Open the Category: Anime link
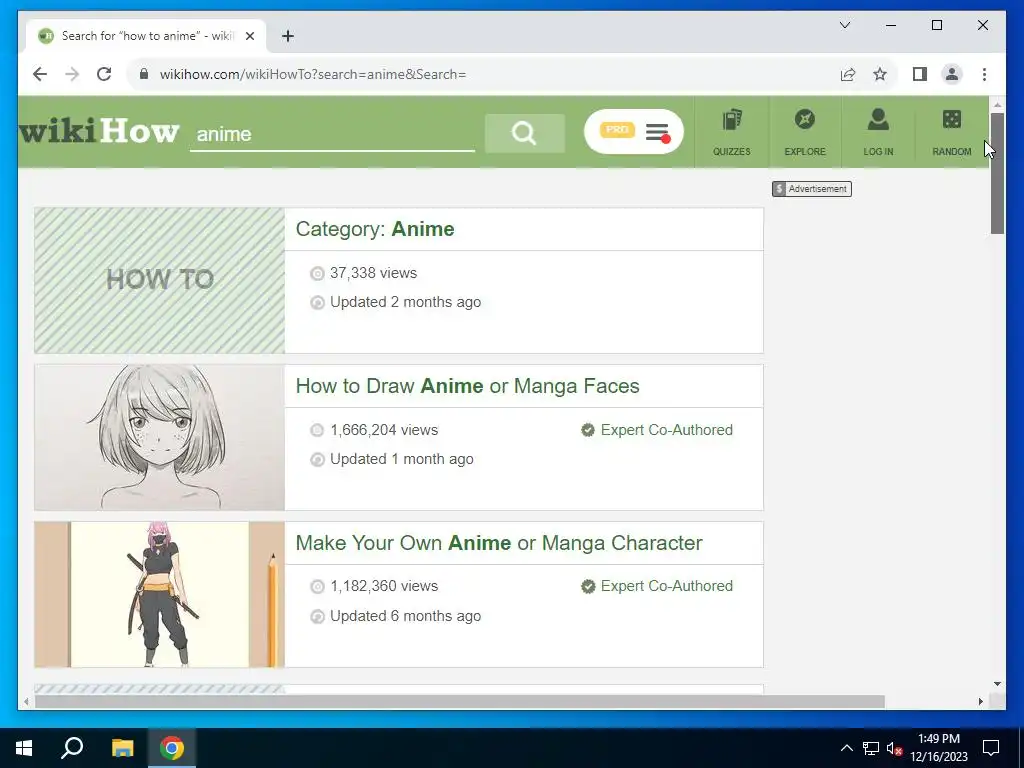 [375, 229]
